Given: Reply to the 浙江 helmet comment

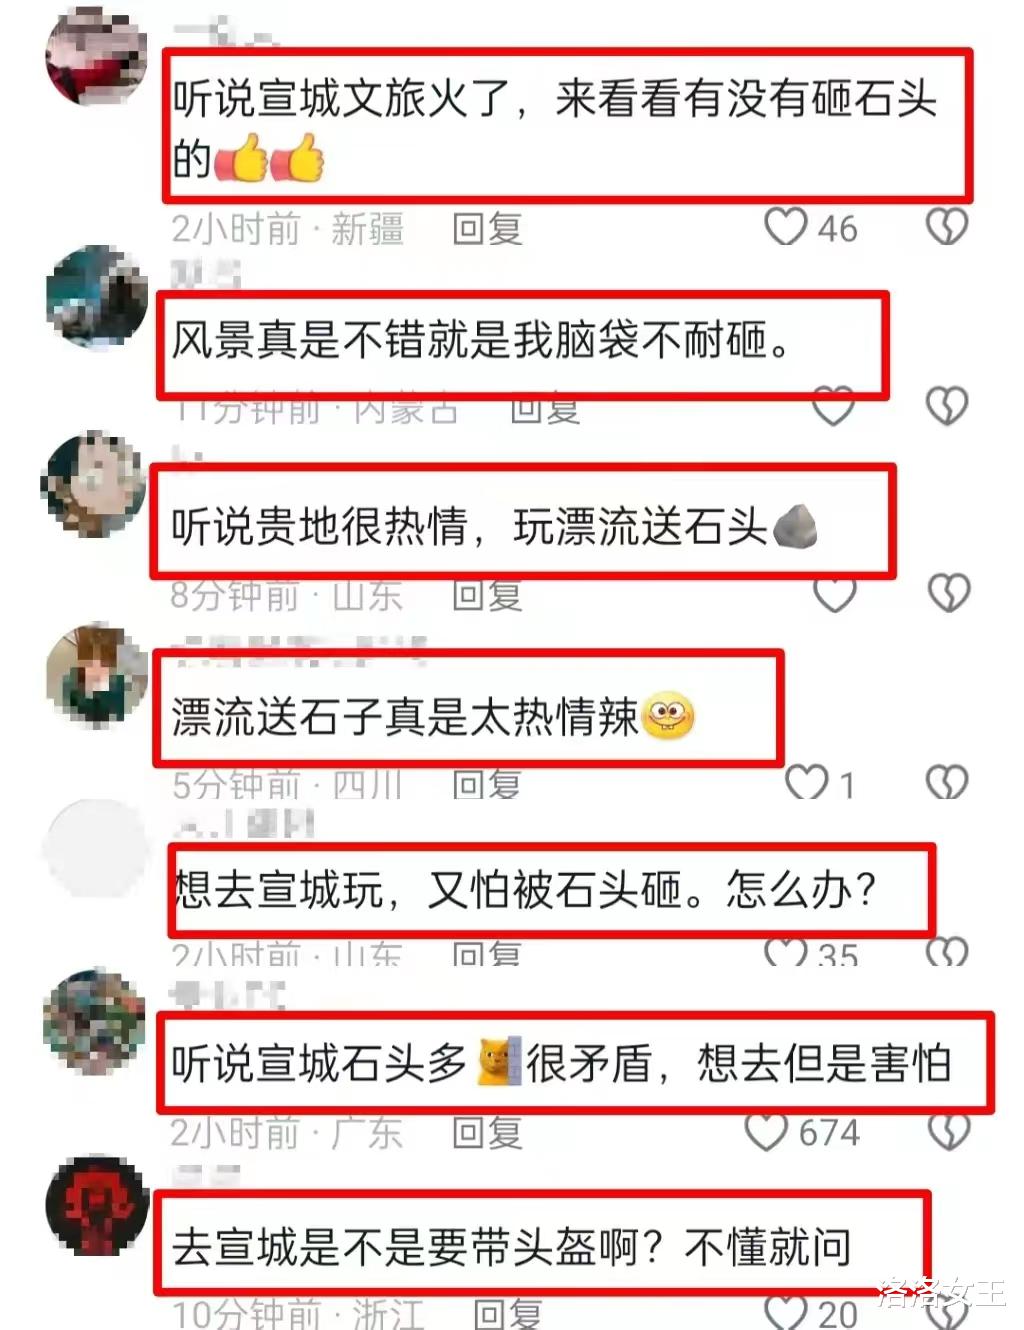Looking at the screenshot, I should [x=507, y=1313].
